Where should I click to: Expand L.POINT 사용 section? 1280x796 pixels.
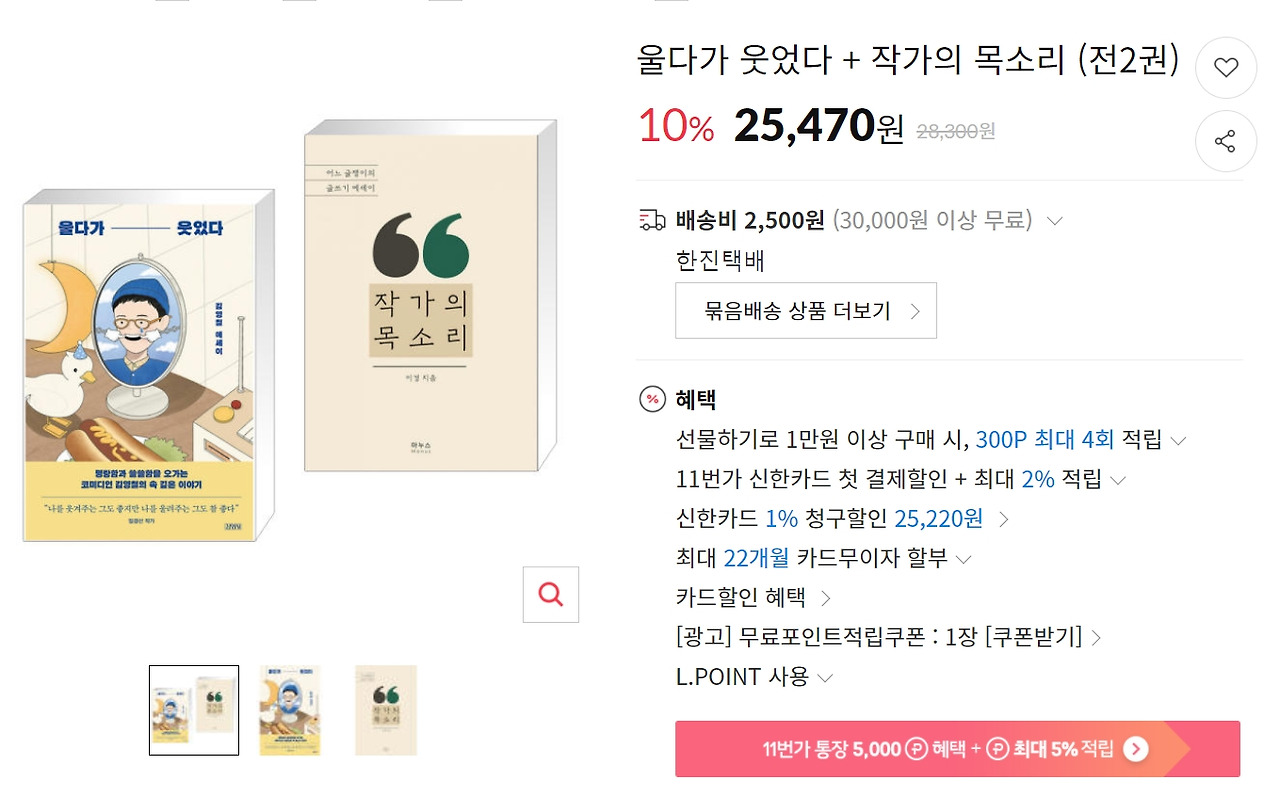coord(825,677)
